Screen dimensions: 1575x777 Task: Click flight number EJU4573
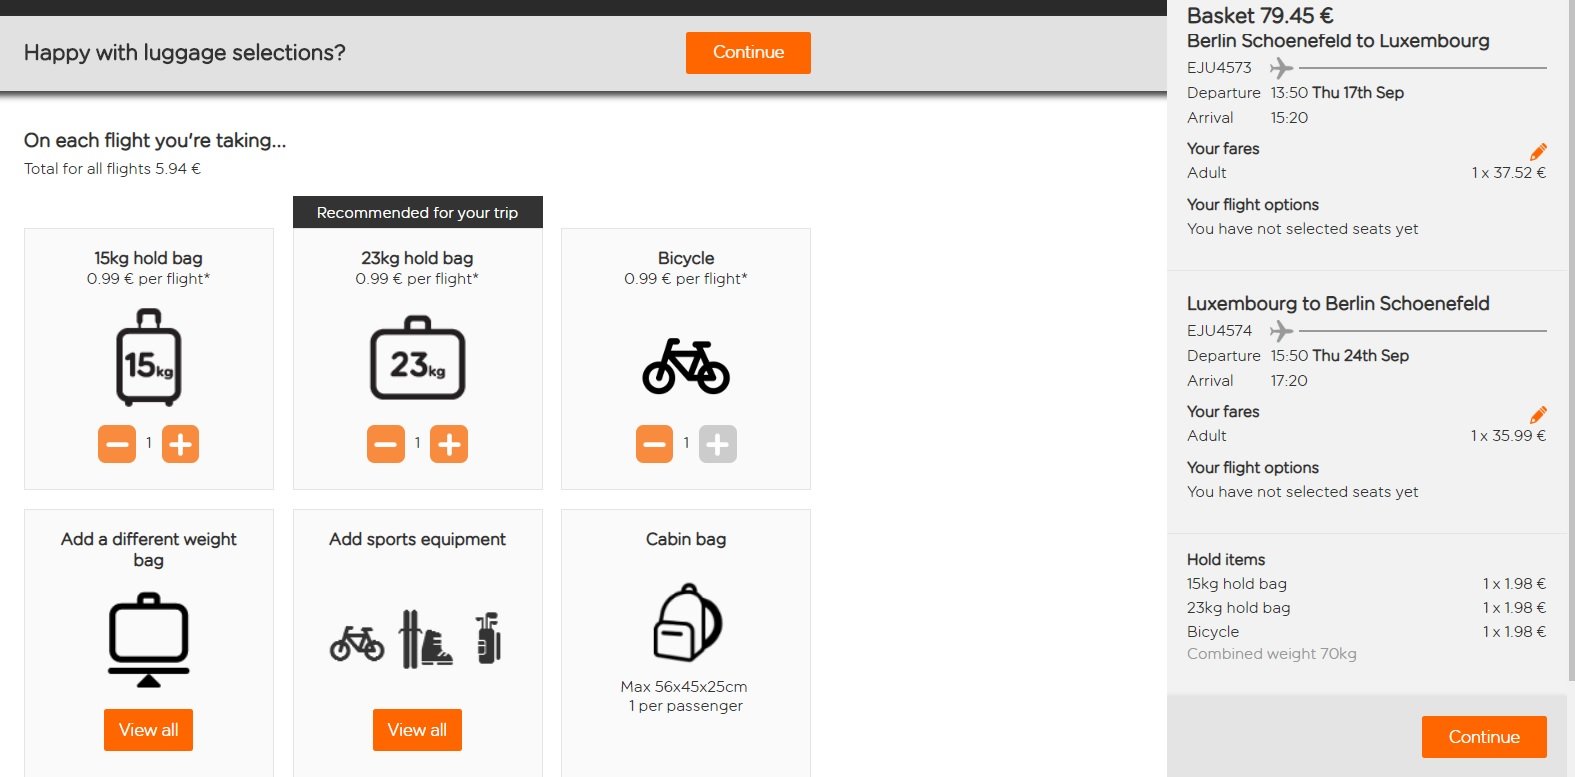pyautogui.click(x=1219, y=68)
